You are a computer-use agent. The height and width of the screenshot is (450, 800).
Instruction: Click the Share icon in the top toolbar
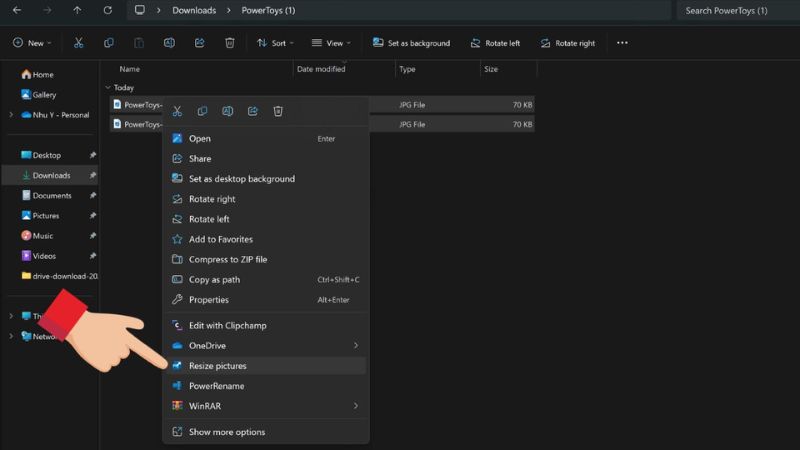(199, 43)
